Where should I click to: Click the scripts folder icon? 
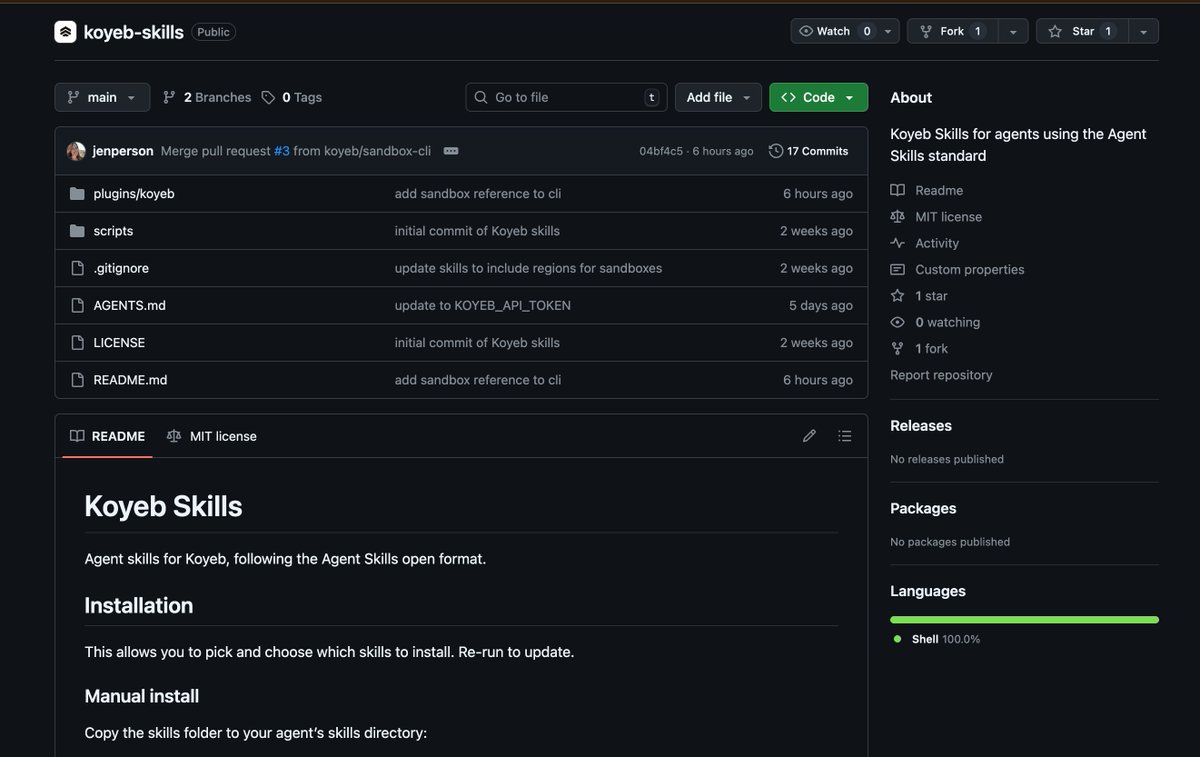coord(77,231)
